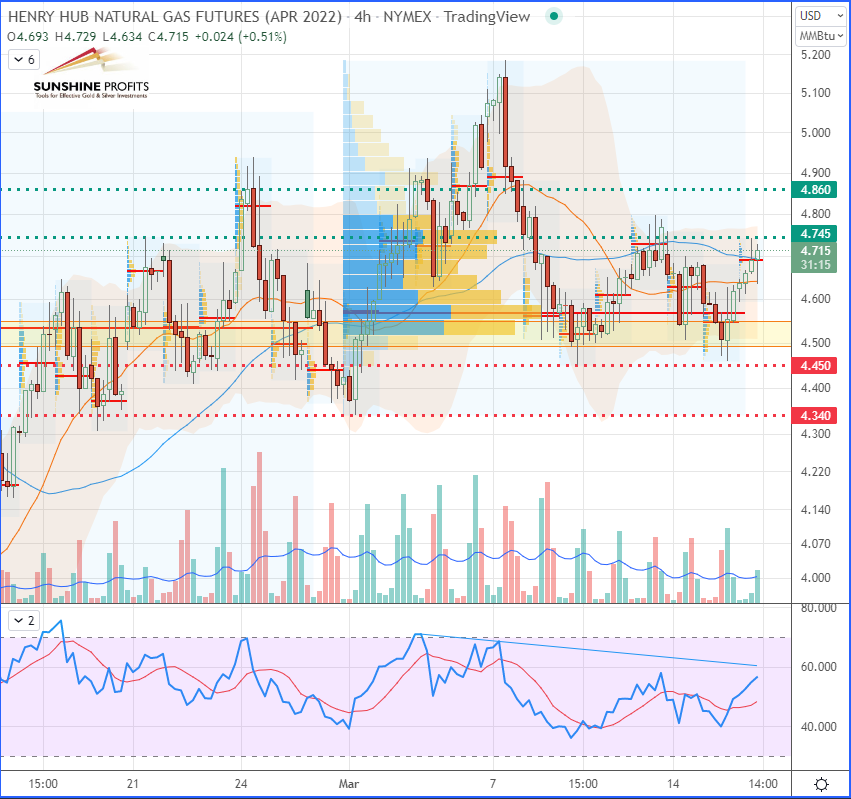Open the MMBtu unit dropdown
The height and width of the screenshot is (799, 851).
[x=821, y=36]
